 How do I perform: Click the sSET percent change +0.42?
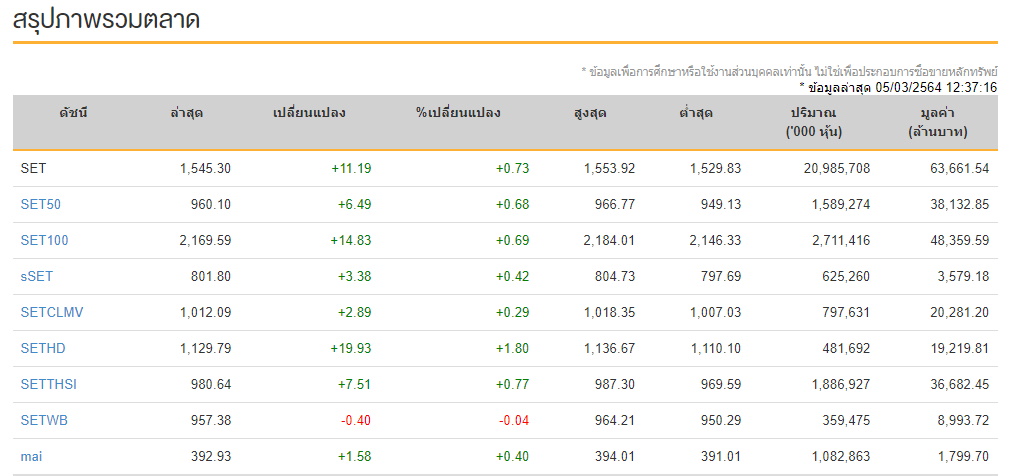click(512, 276)
